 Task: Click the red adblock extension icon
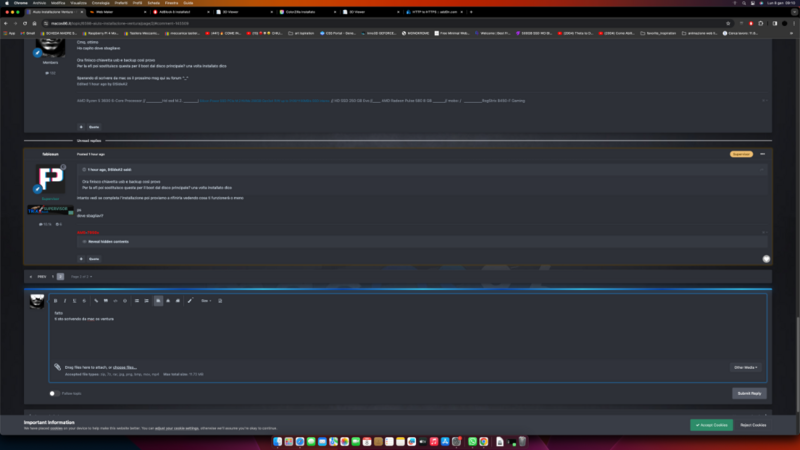[x=751, y=23]
